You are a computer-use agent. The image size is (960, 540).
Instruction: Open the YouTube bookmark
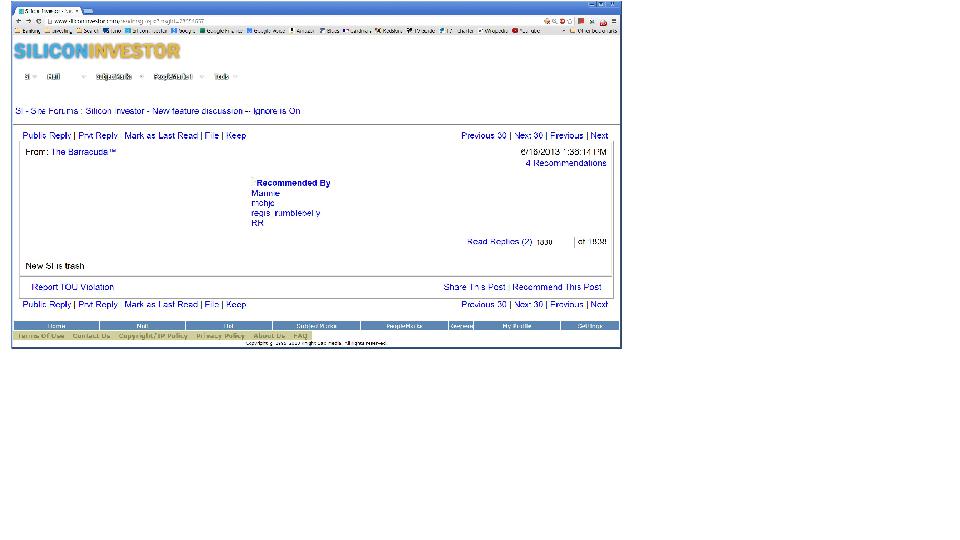pos(526,31)
